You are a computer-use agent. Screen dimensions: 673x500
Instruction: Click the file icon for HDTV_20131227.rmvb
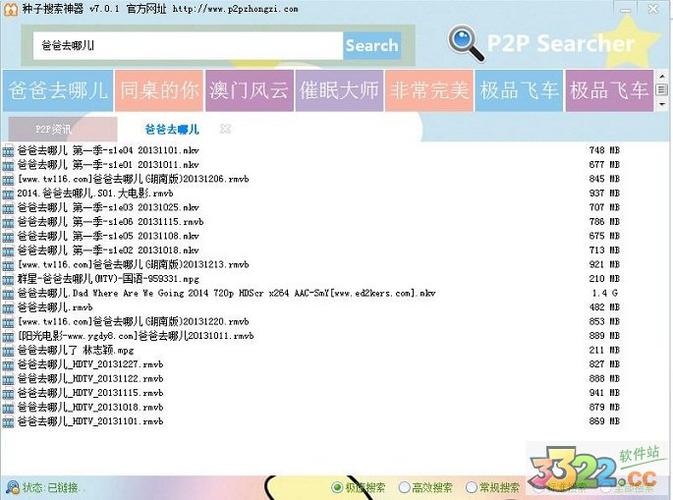pyautogui.click(x=8, y=365)
